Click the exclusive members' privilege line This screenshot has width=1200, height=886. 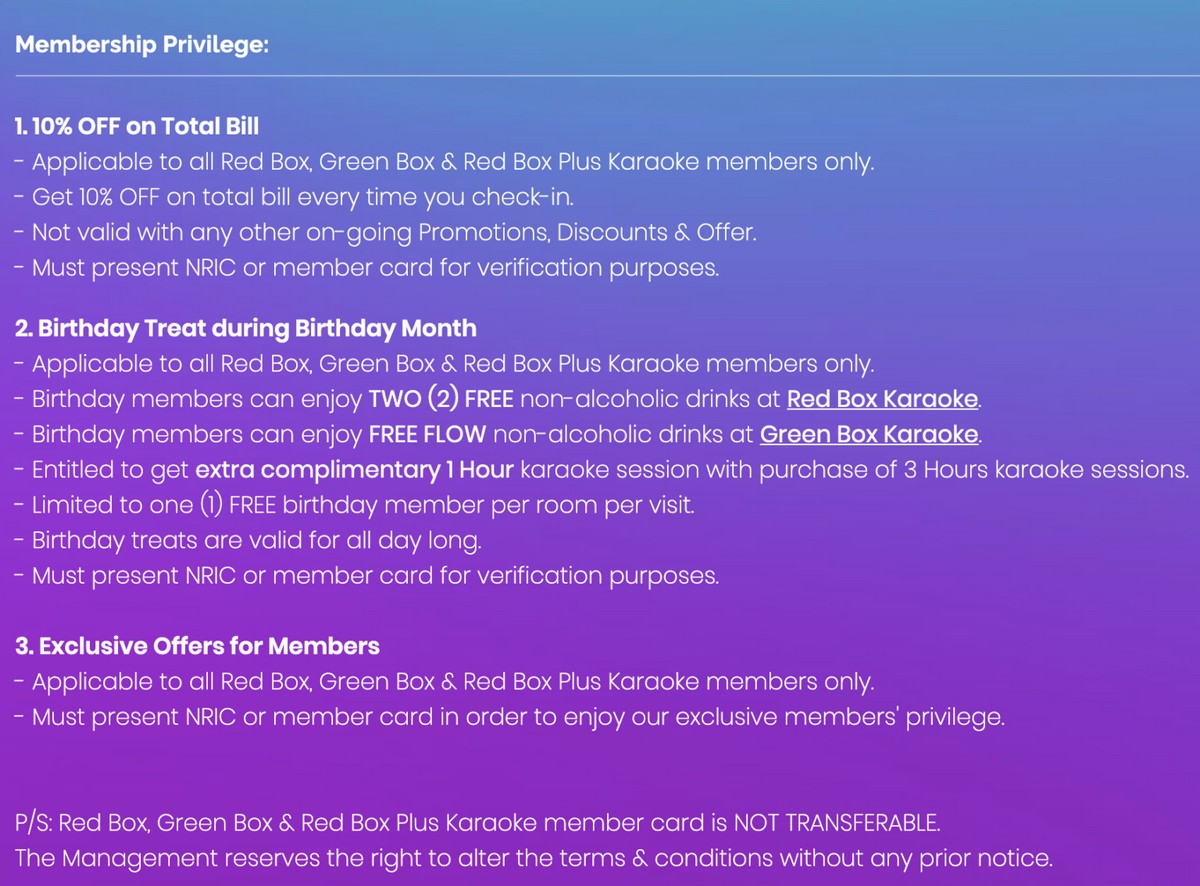pos(510,717)
